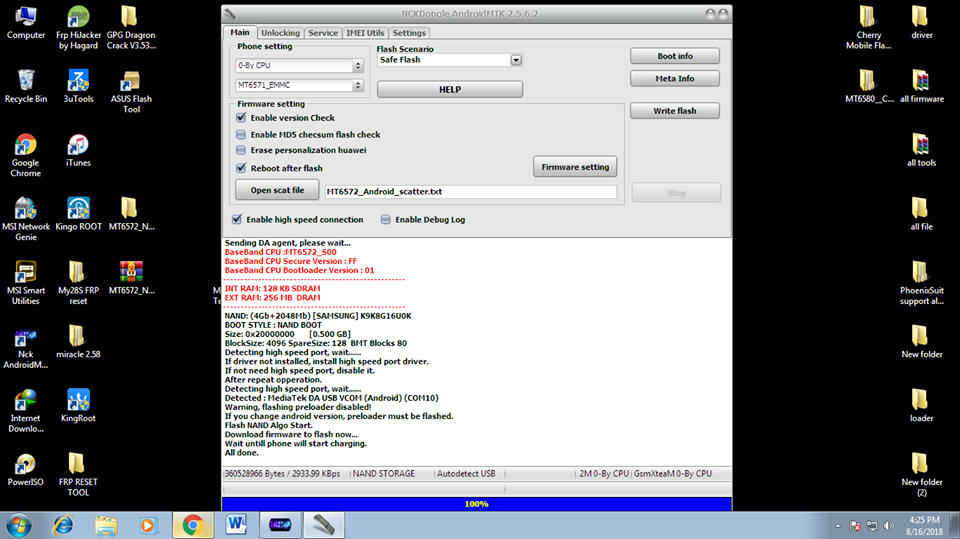Open Word from the taskbar
This screenshot has height=539, width=960.
pos(236,526)
